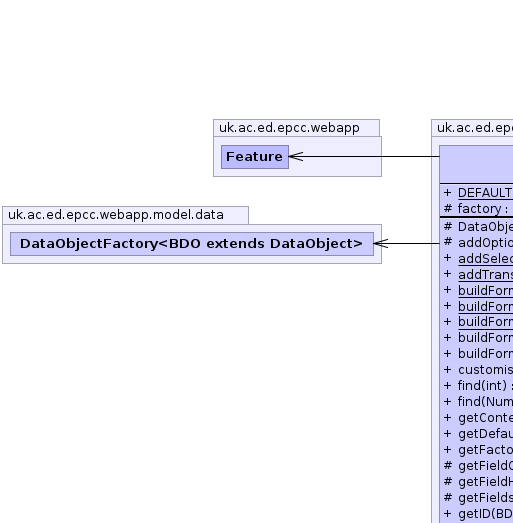Select the Feature class box
Screen dimensions: 513x523
point(255,157)
